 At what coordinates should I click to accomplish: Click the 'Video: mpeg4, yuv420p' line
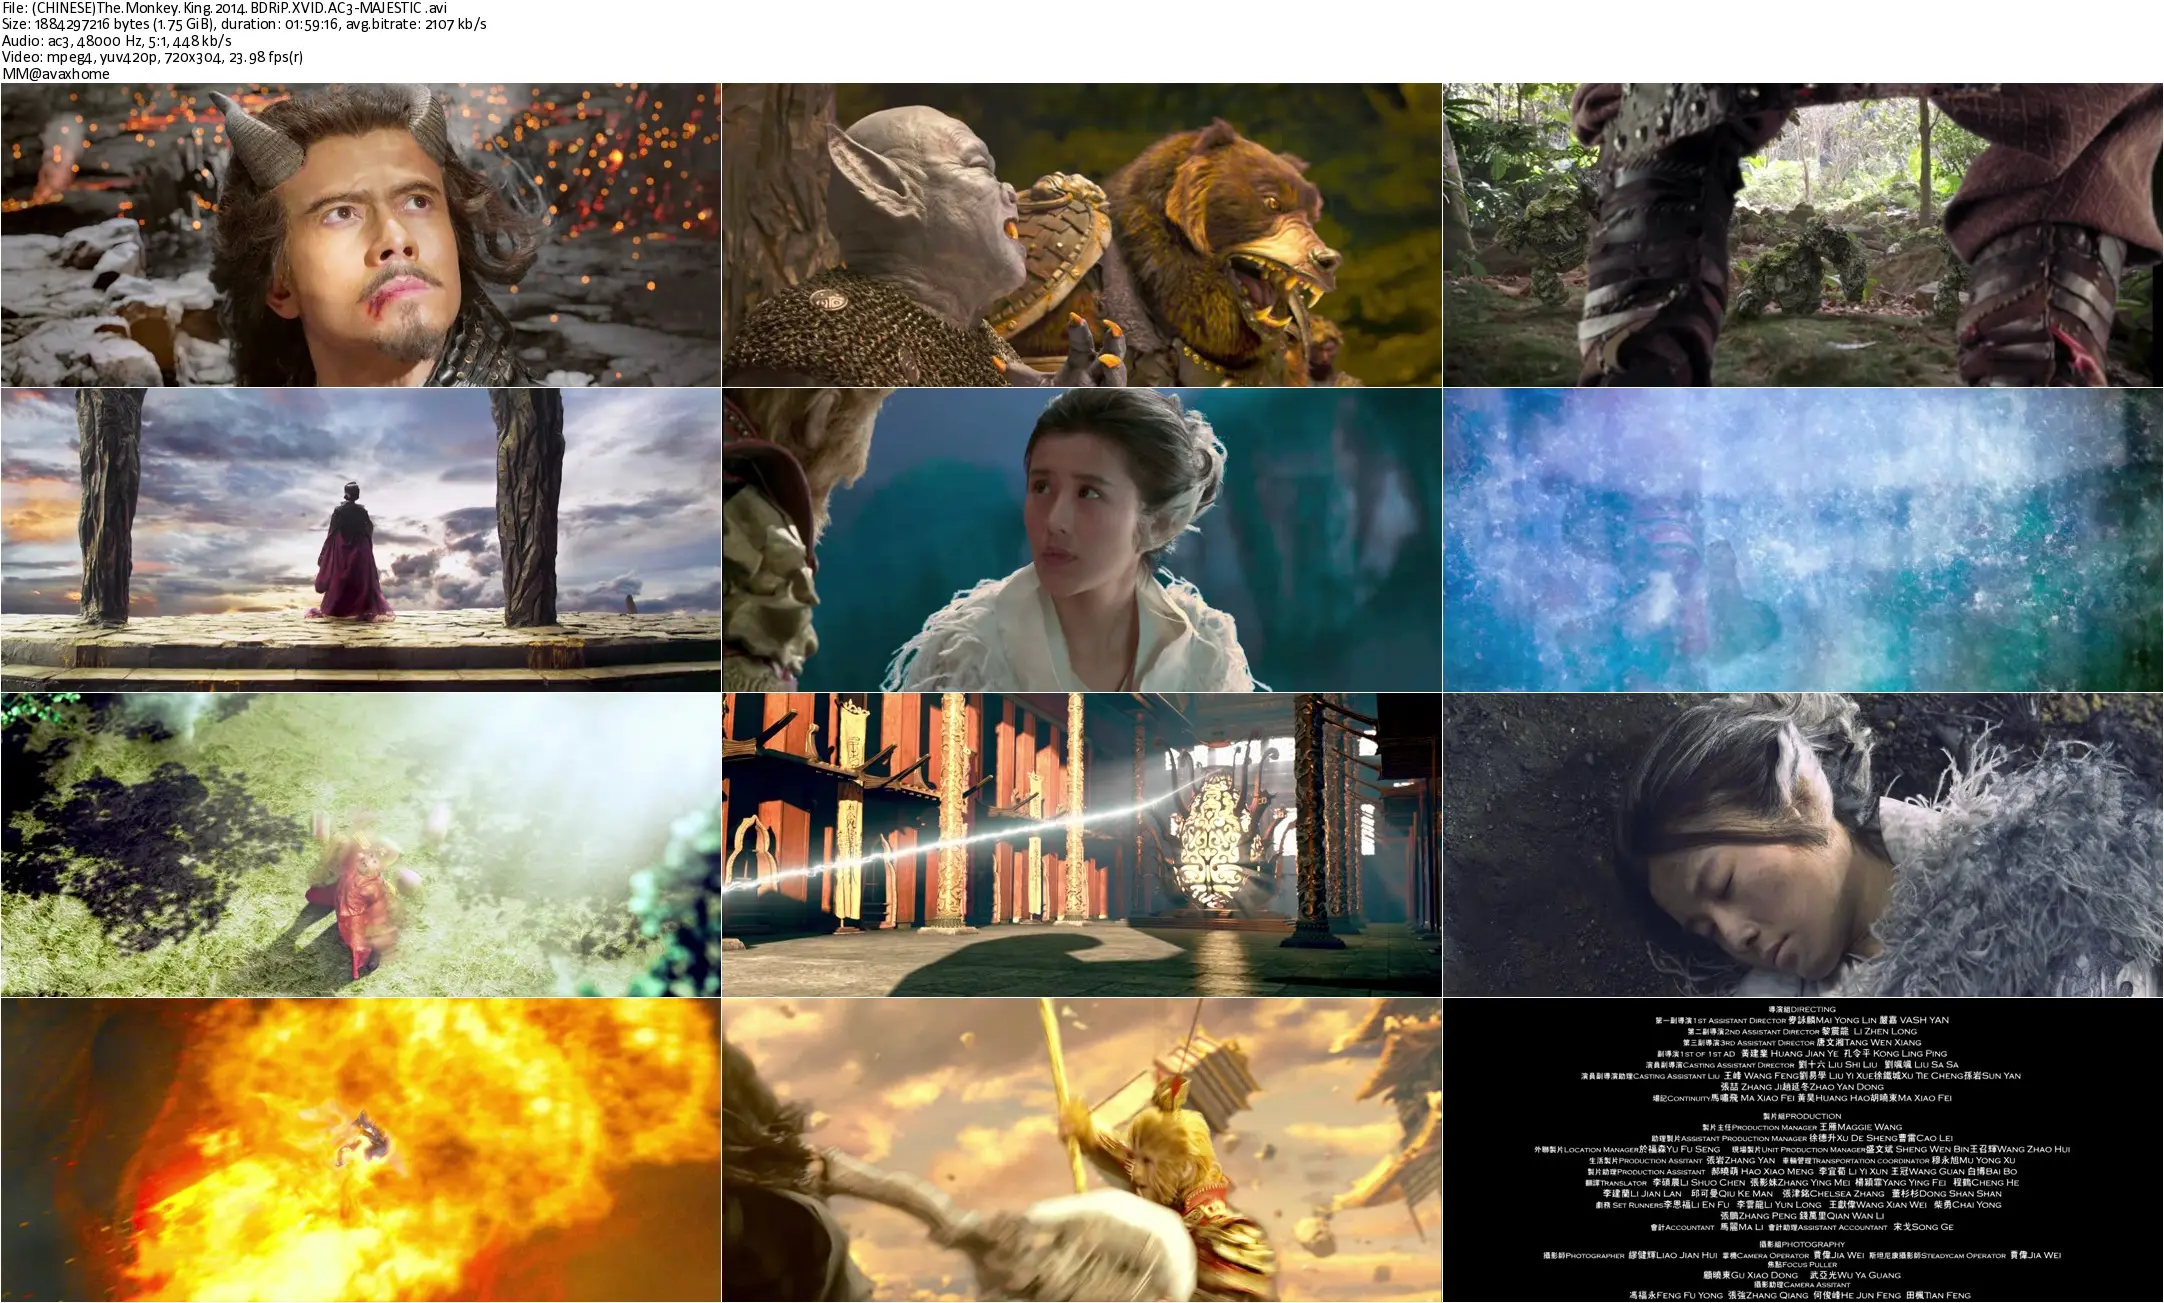tap(153, 57)
